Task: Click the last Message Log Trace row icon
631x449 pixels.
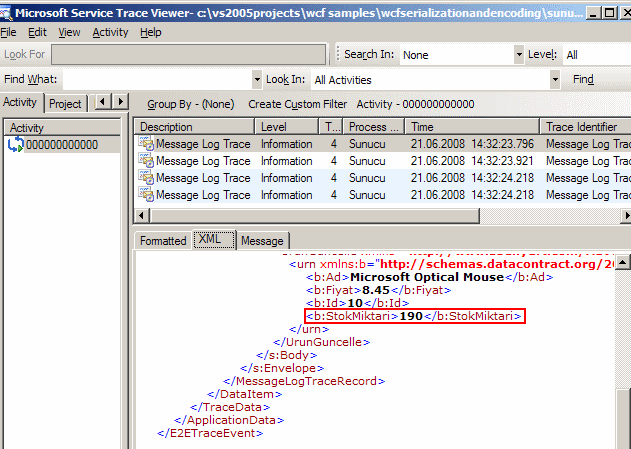Action: [146, 195]
